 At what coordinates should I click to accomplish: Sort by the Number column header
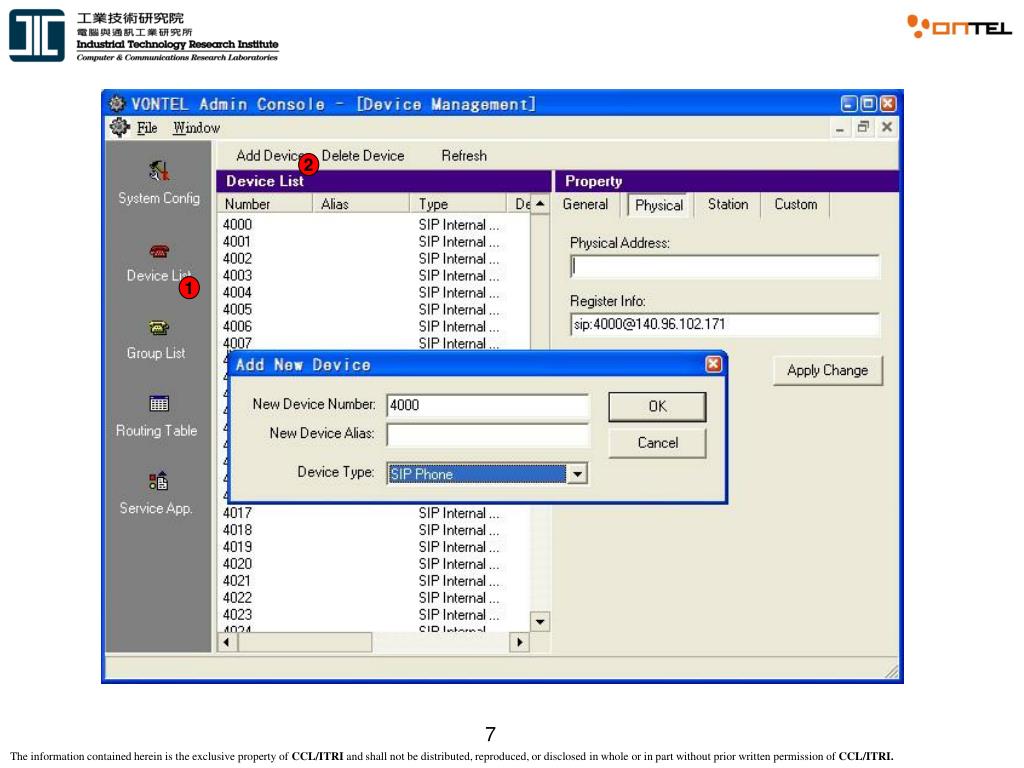click(264, 204)
